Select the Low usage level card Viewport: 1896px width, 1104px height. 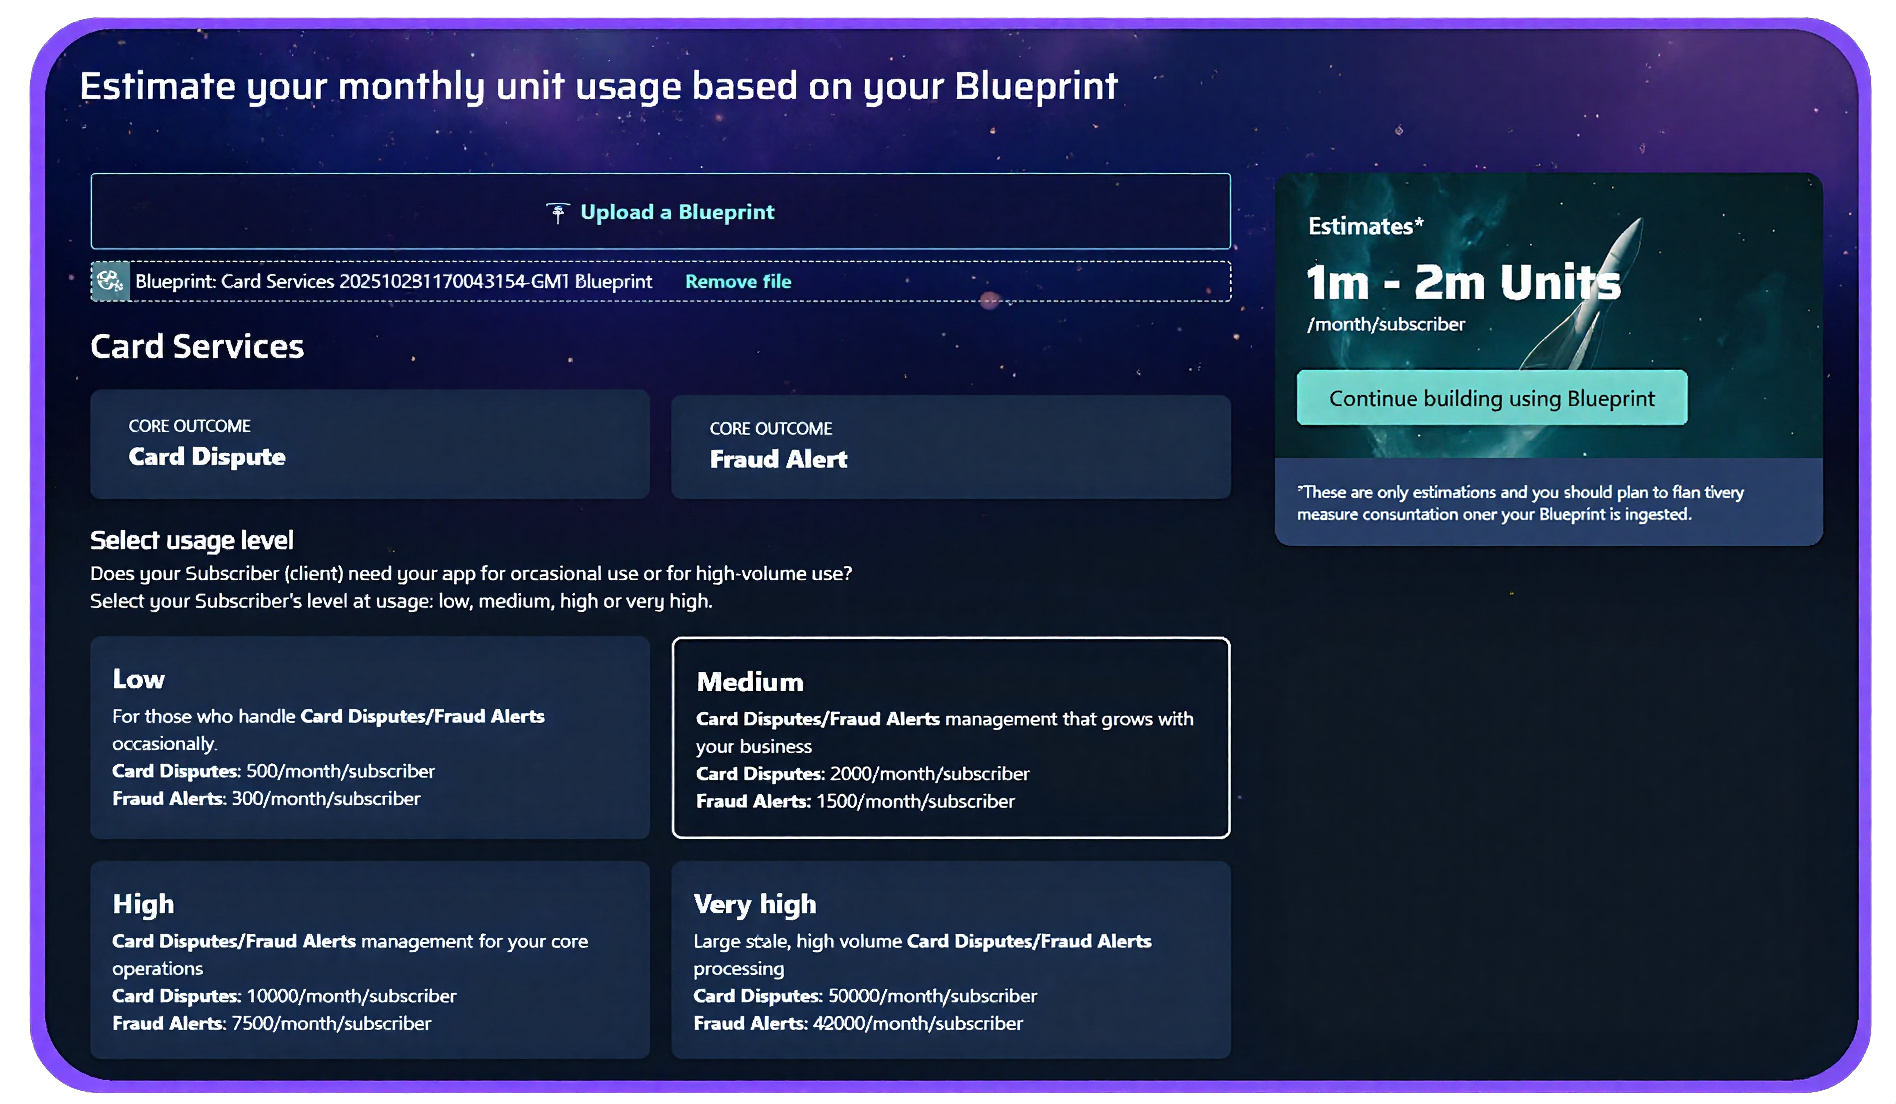pos(370,738)
